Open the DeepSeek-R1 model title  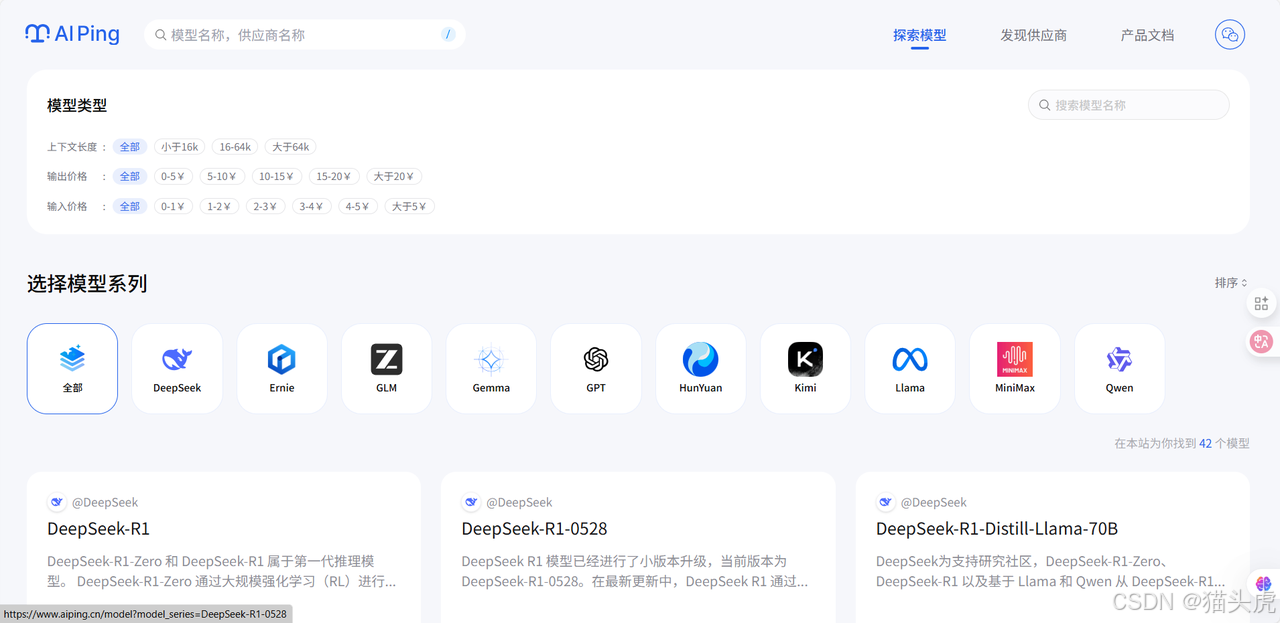pyautogui.click(x=98, y=529)
